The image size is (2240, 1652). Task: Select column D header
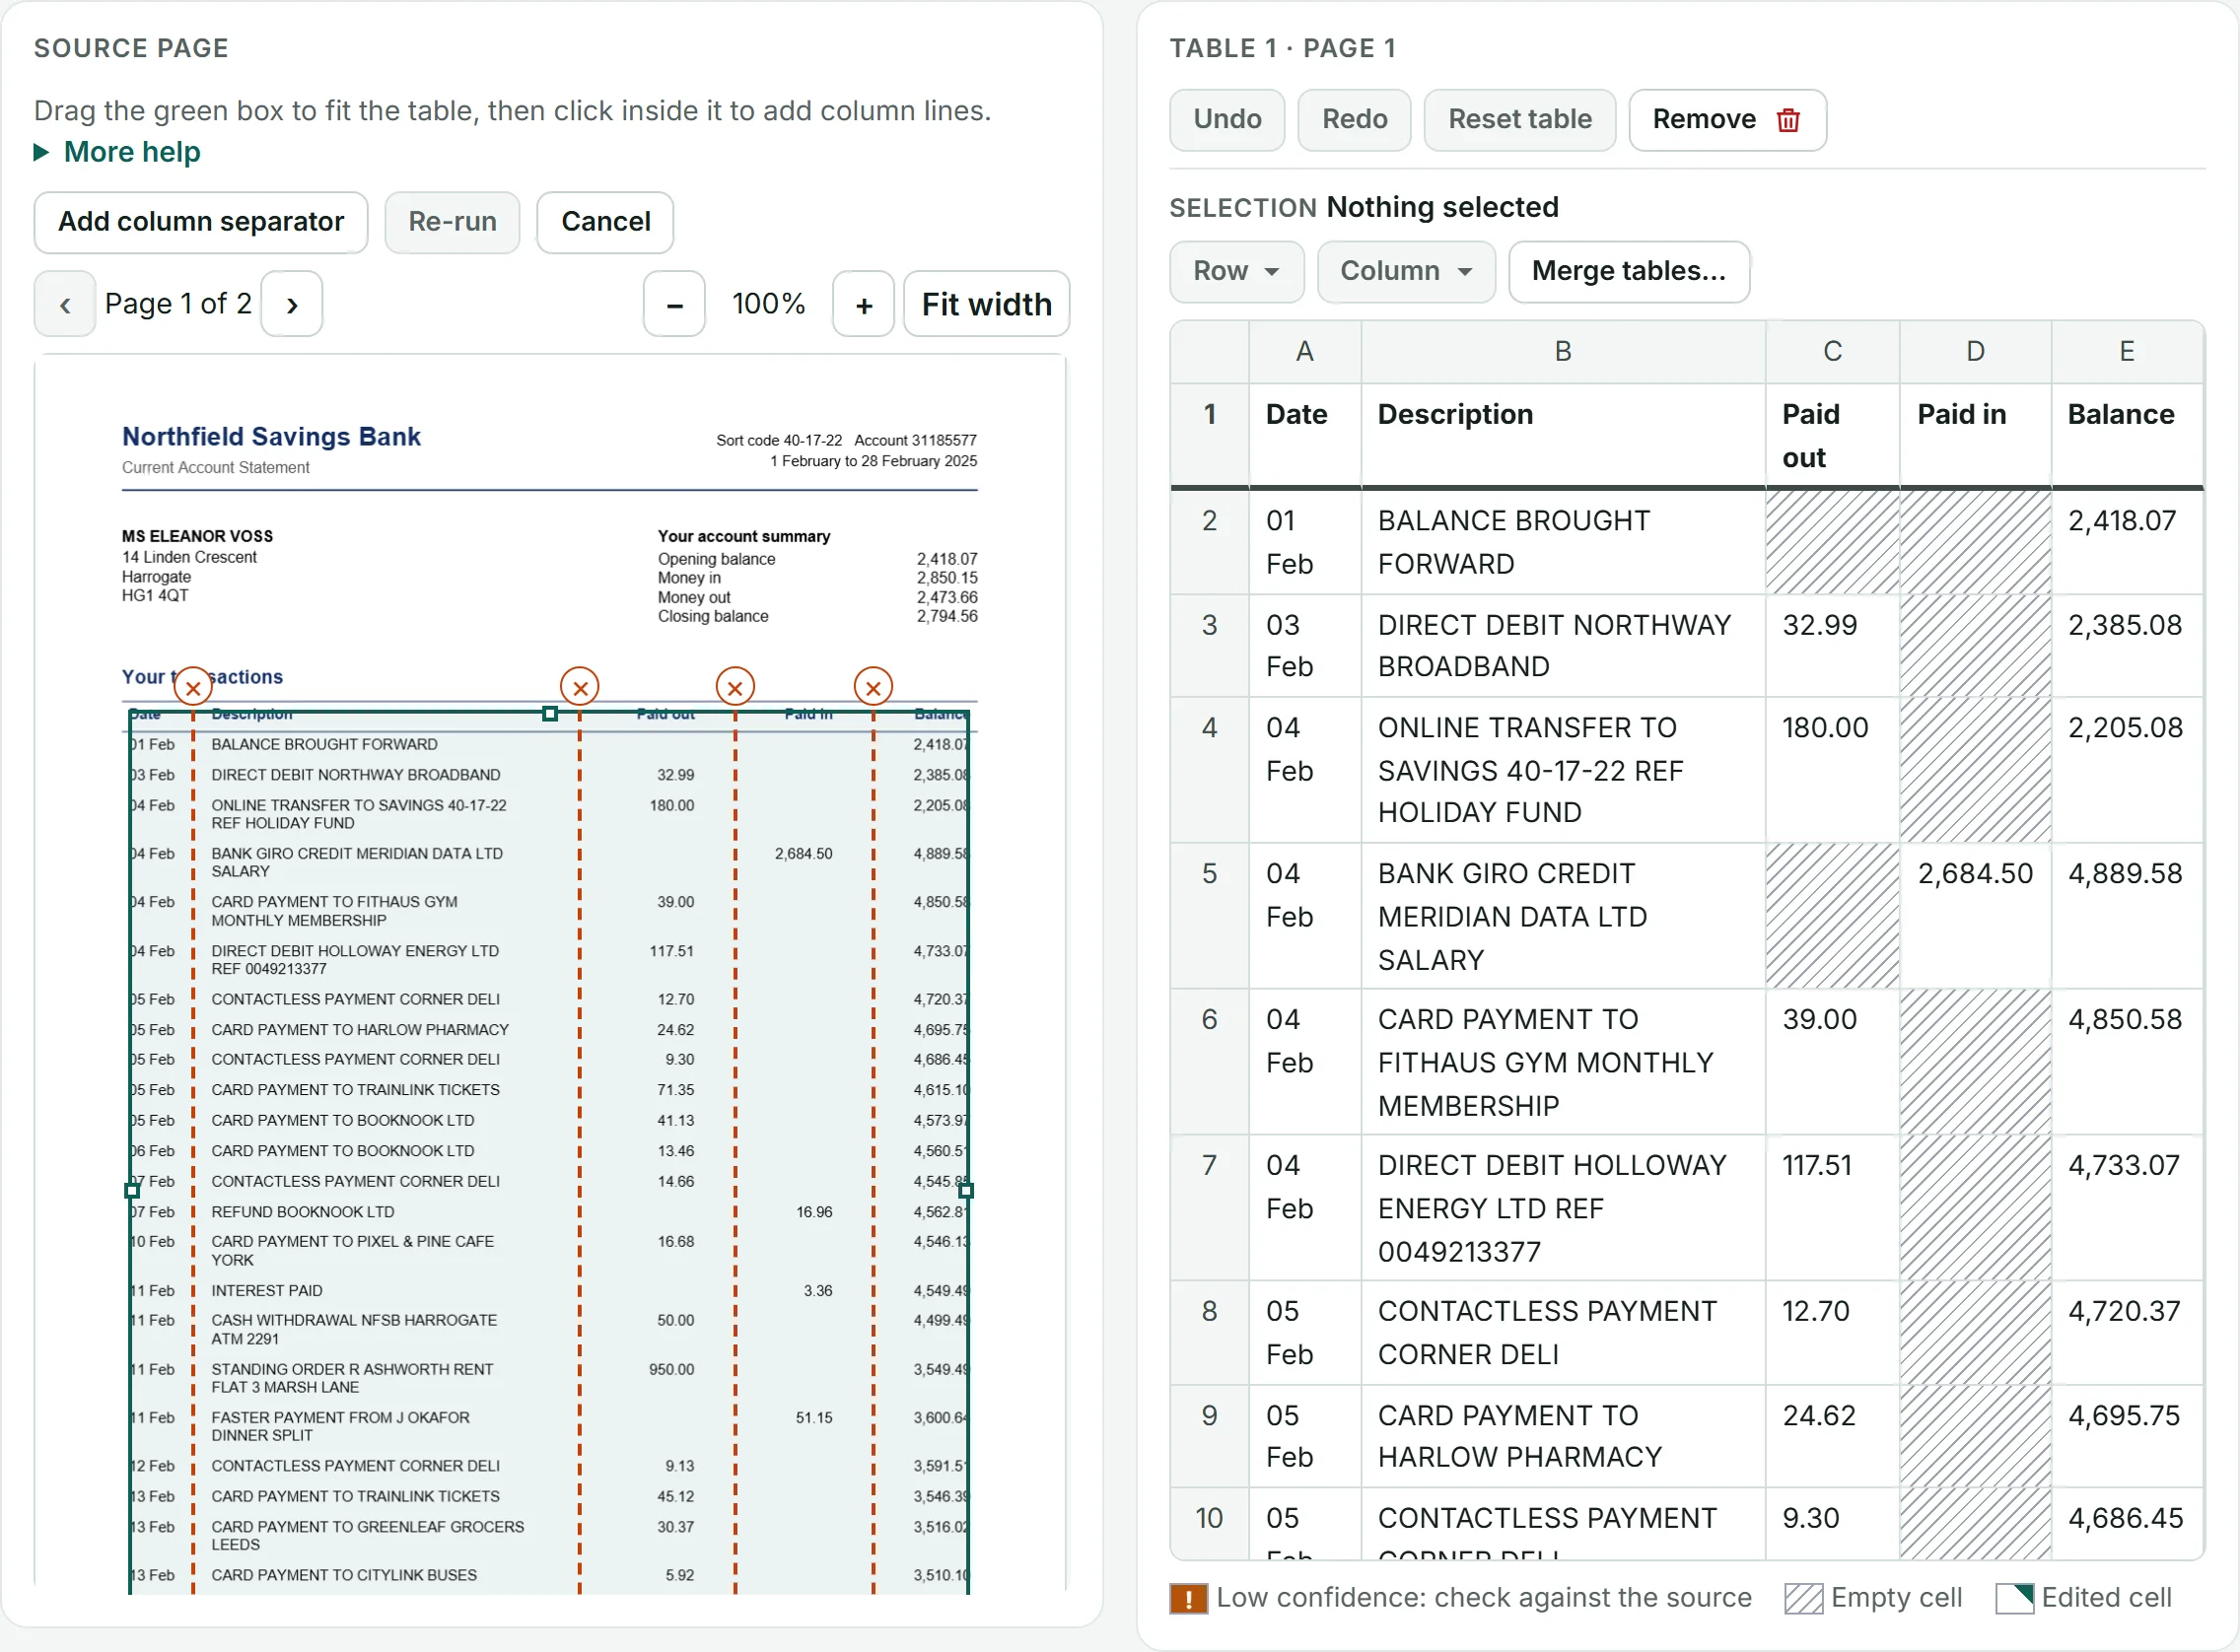point(1975,352)
